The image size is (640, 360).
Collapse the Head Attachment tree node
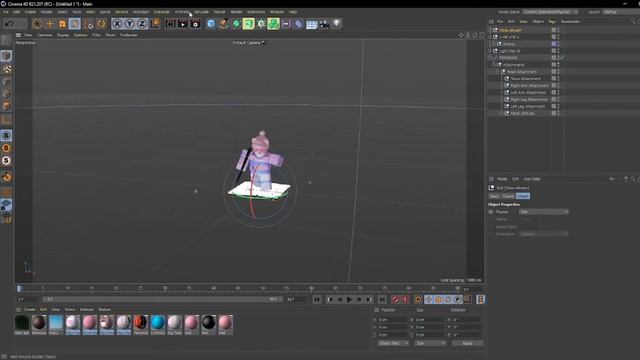[x=498, y=71]
